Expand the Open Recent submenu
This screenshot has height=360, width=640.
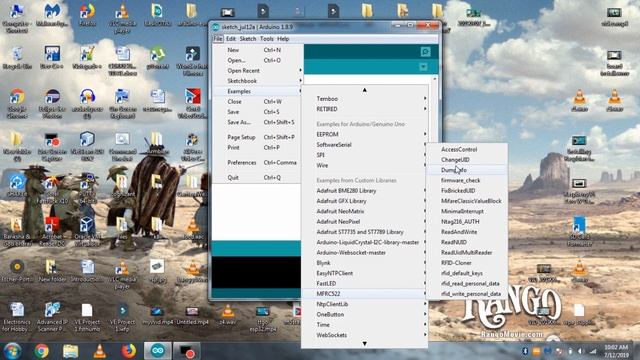pos(258,71)
